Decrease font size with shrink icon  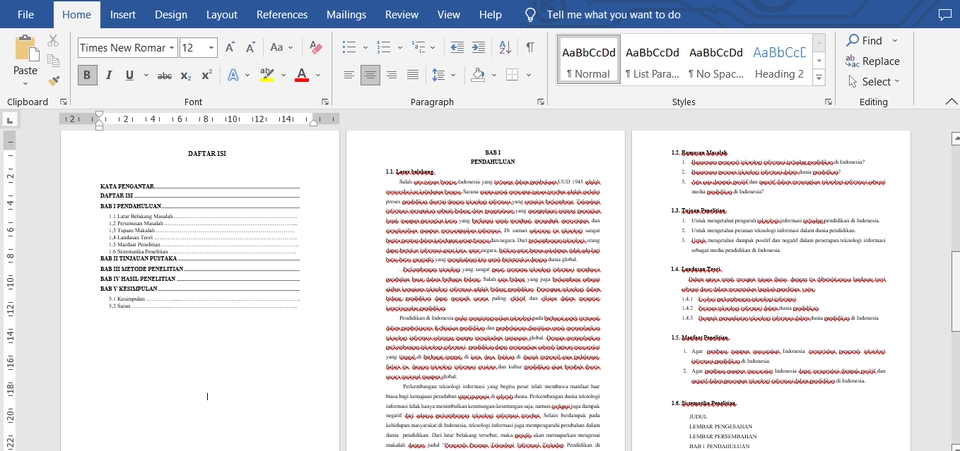pyautogui.click(x=250, y=48)
